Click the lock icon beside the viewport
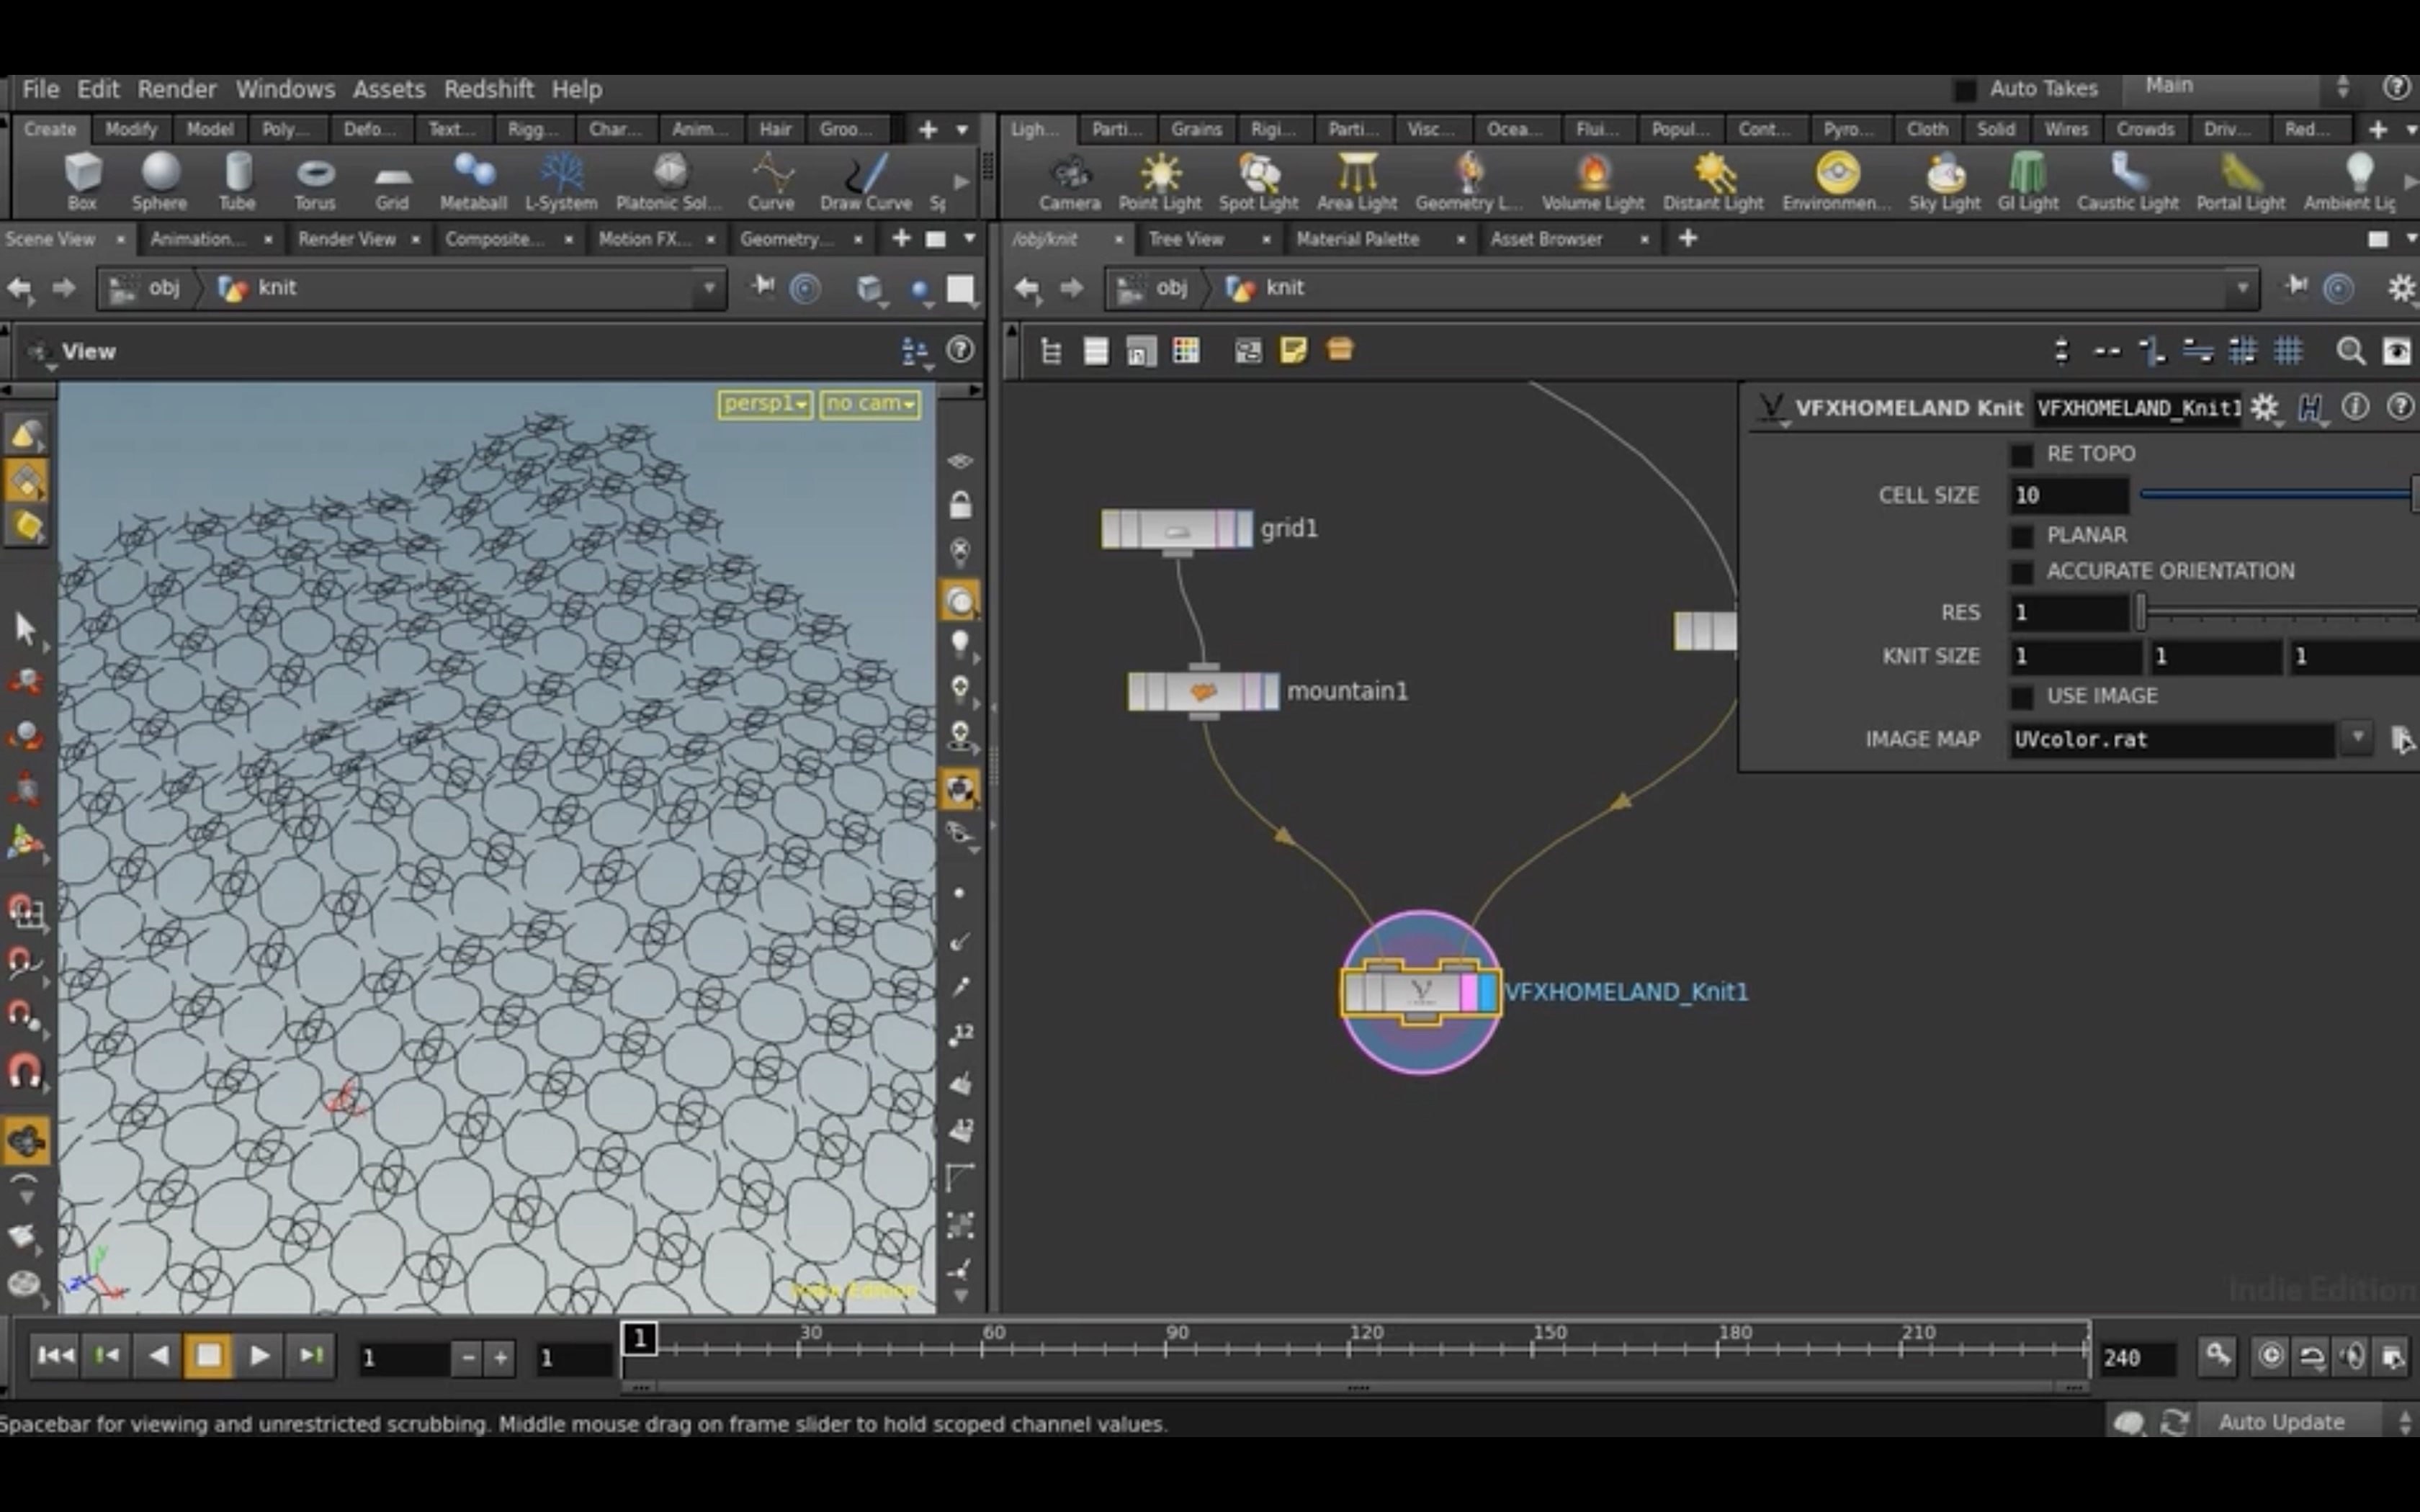 (960, 505)
